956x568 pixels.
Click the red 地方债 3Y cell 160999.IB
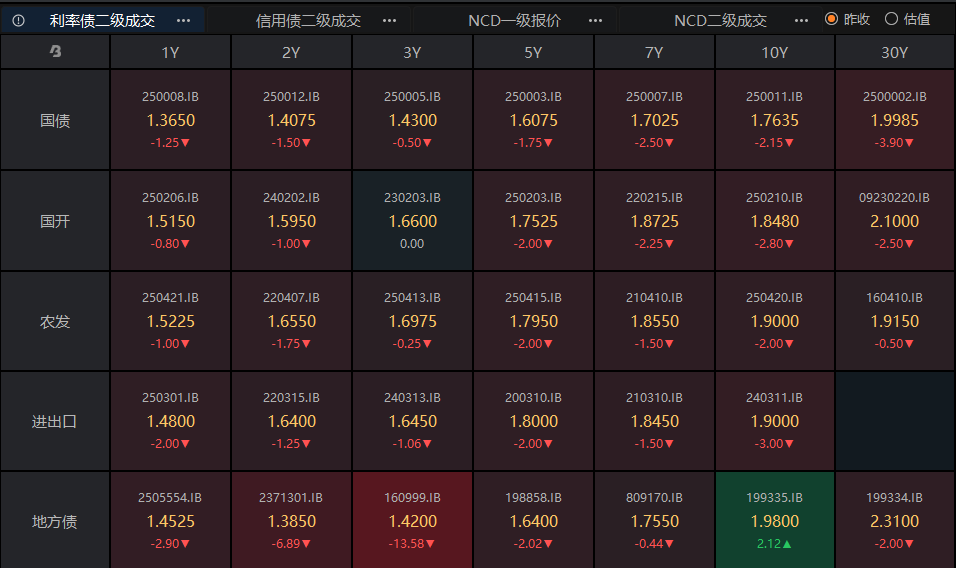[x=412, y=520]
